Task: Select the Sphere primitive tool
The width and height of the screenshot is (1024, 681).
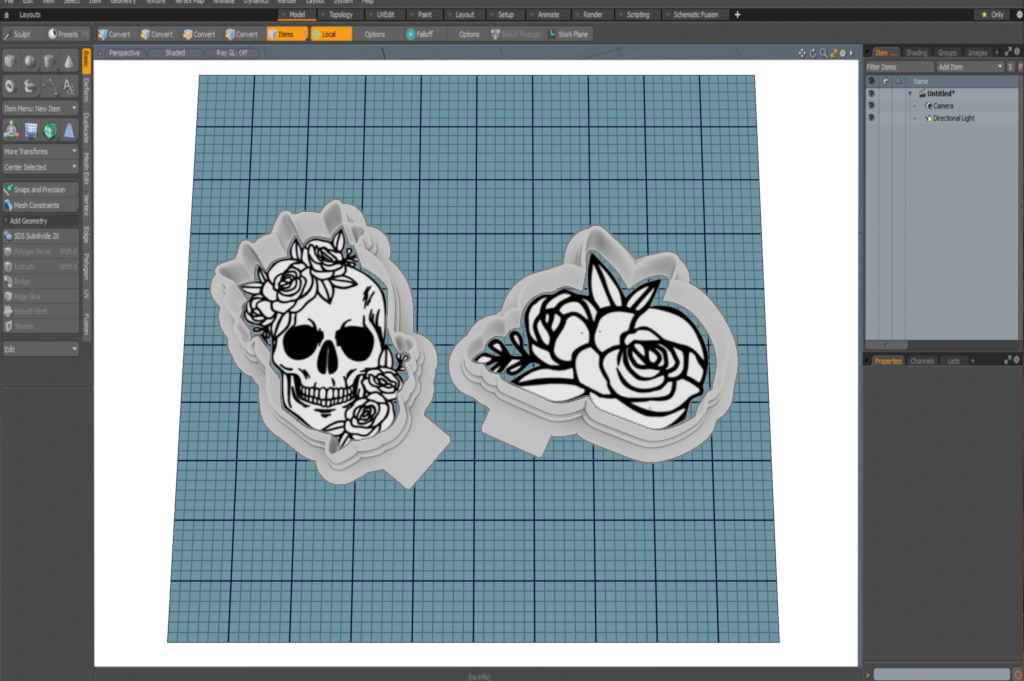Action: 30,63
